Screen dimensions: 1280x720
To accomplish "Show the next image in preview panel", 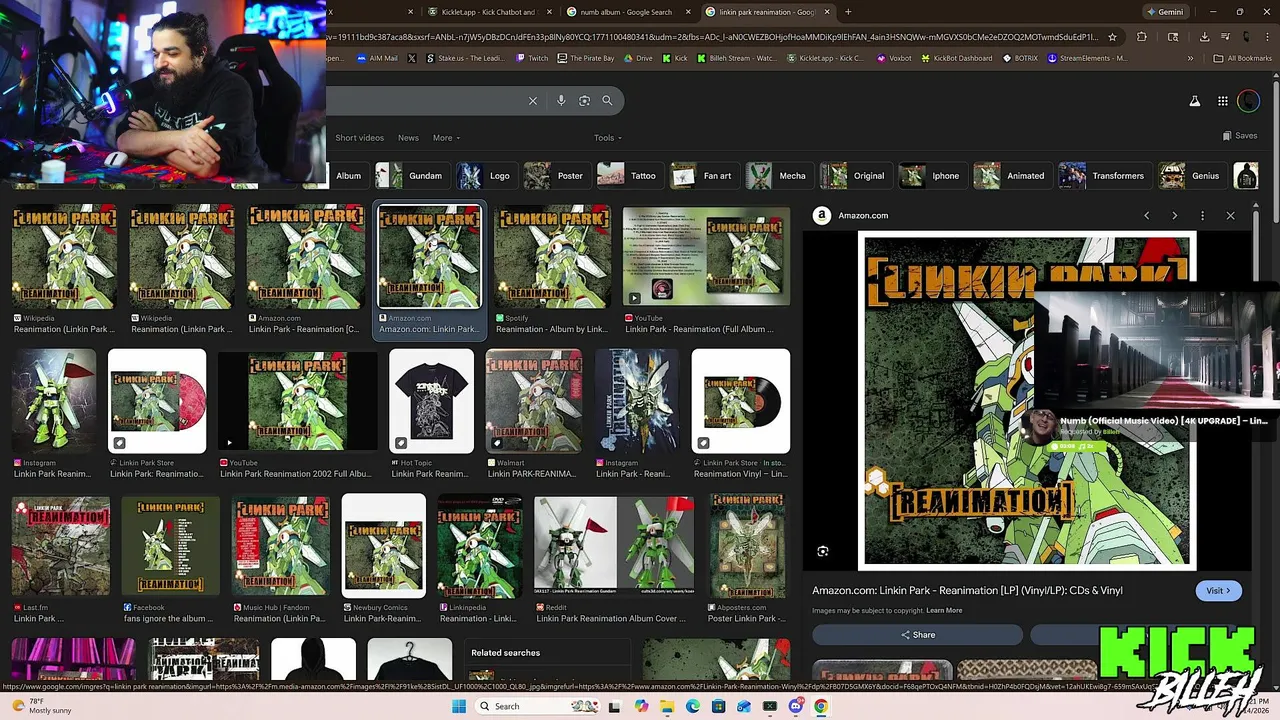I will 1174,215.
